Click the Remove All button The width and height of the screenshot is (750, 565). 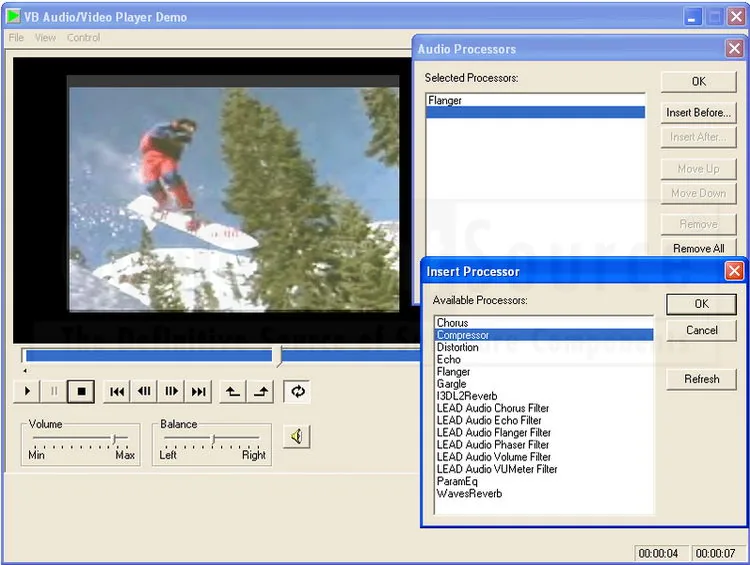pyautogui.click(x=698, y=248)
